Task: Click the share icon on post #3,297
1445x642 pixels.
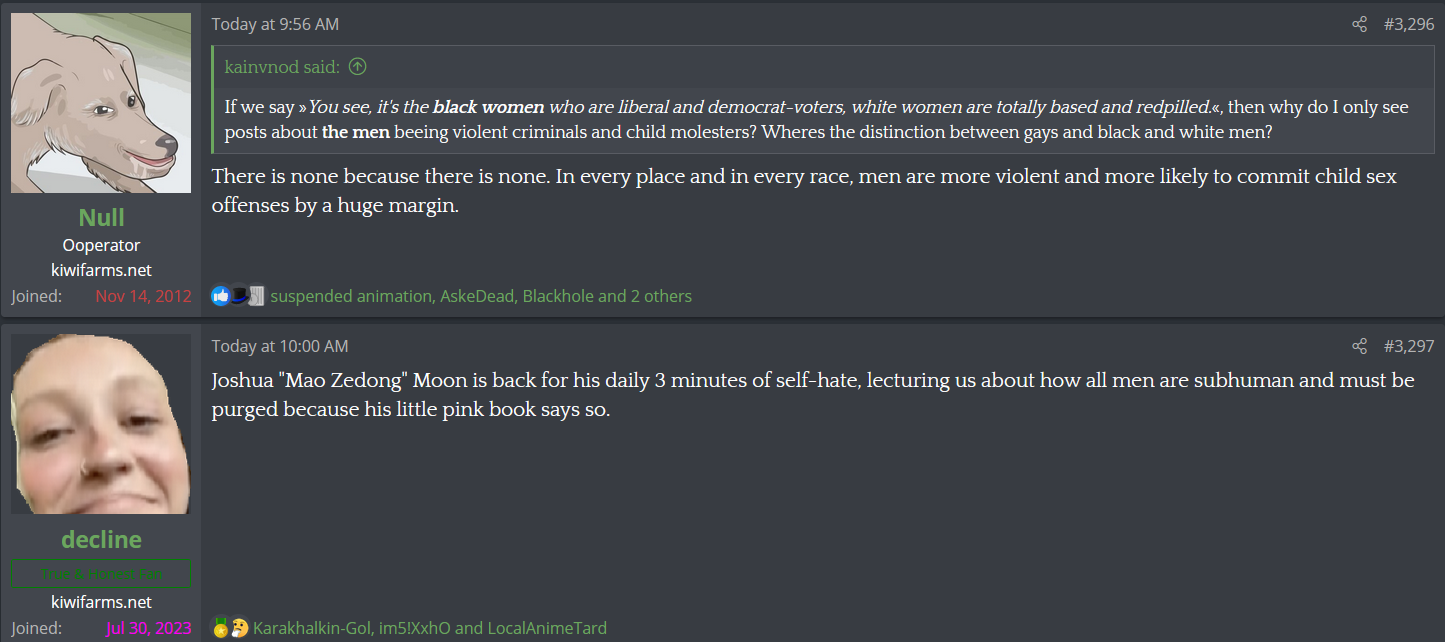Action: pos(1359,347)
